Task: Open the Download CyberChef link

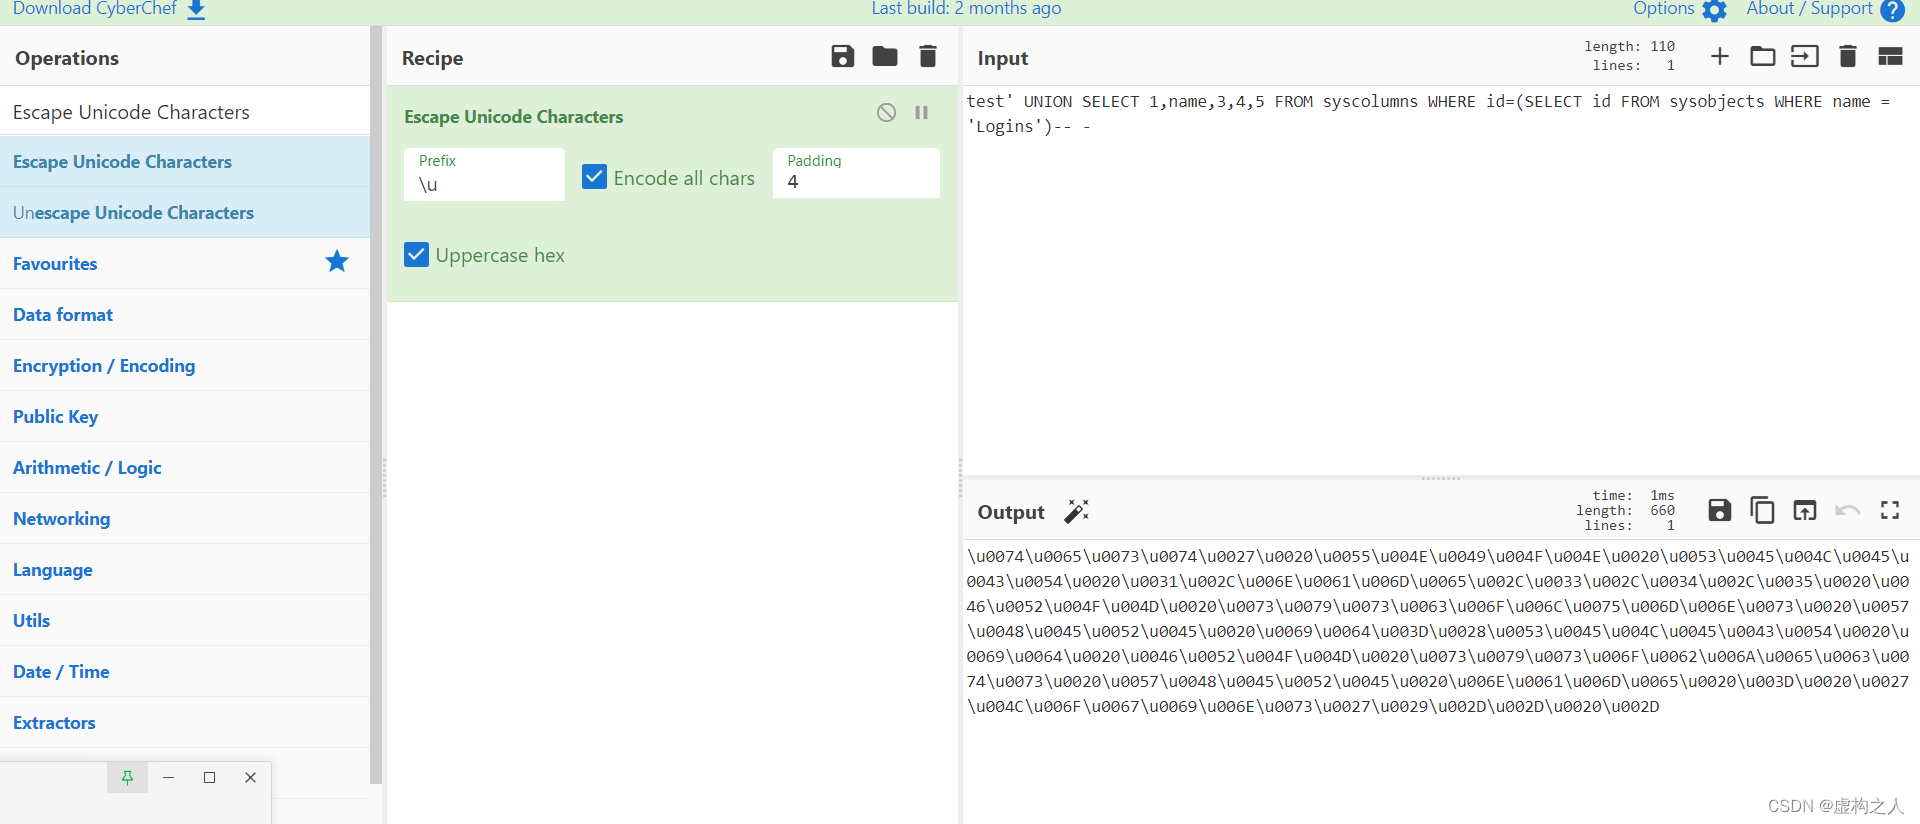Action: click(95, 9)
